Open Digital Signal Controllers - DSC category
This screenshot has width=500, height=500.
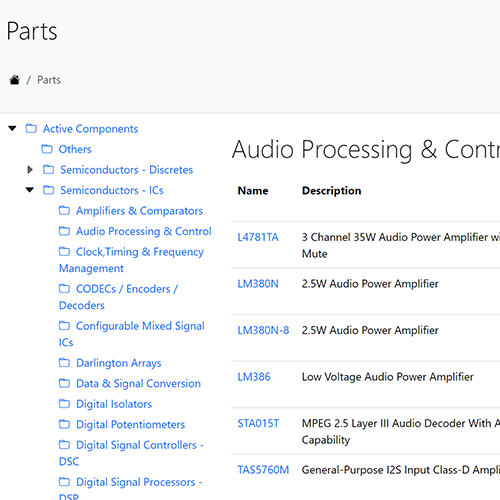click(131, 453)
